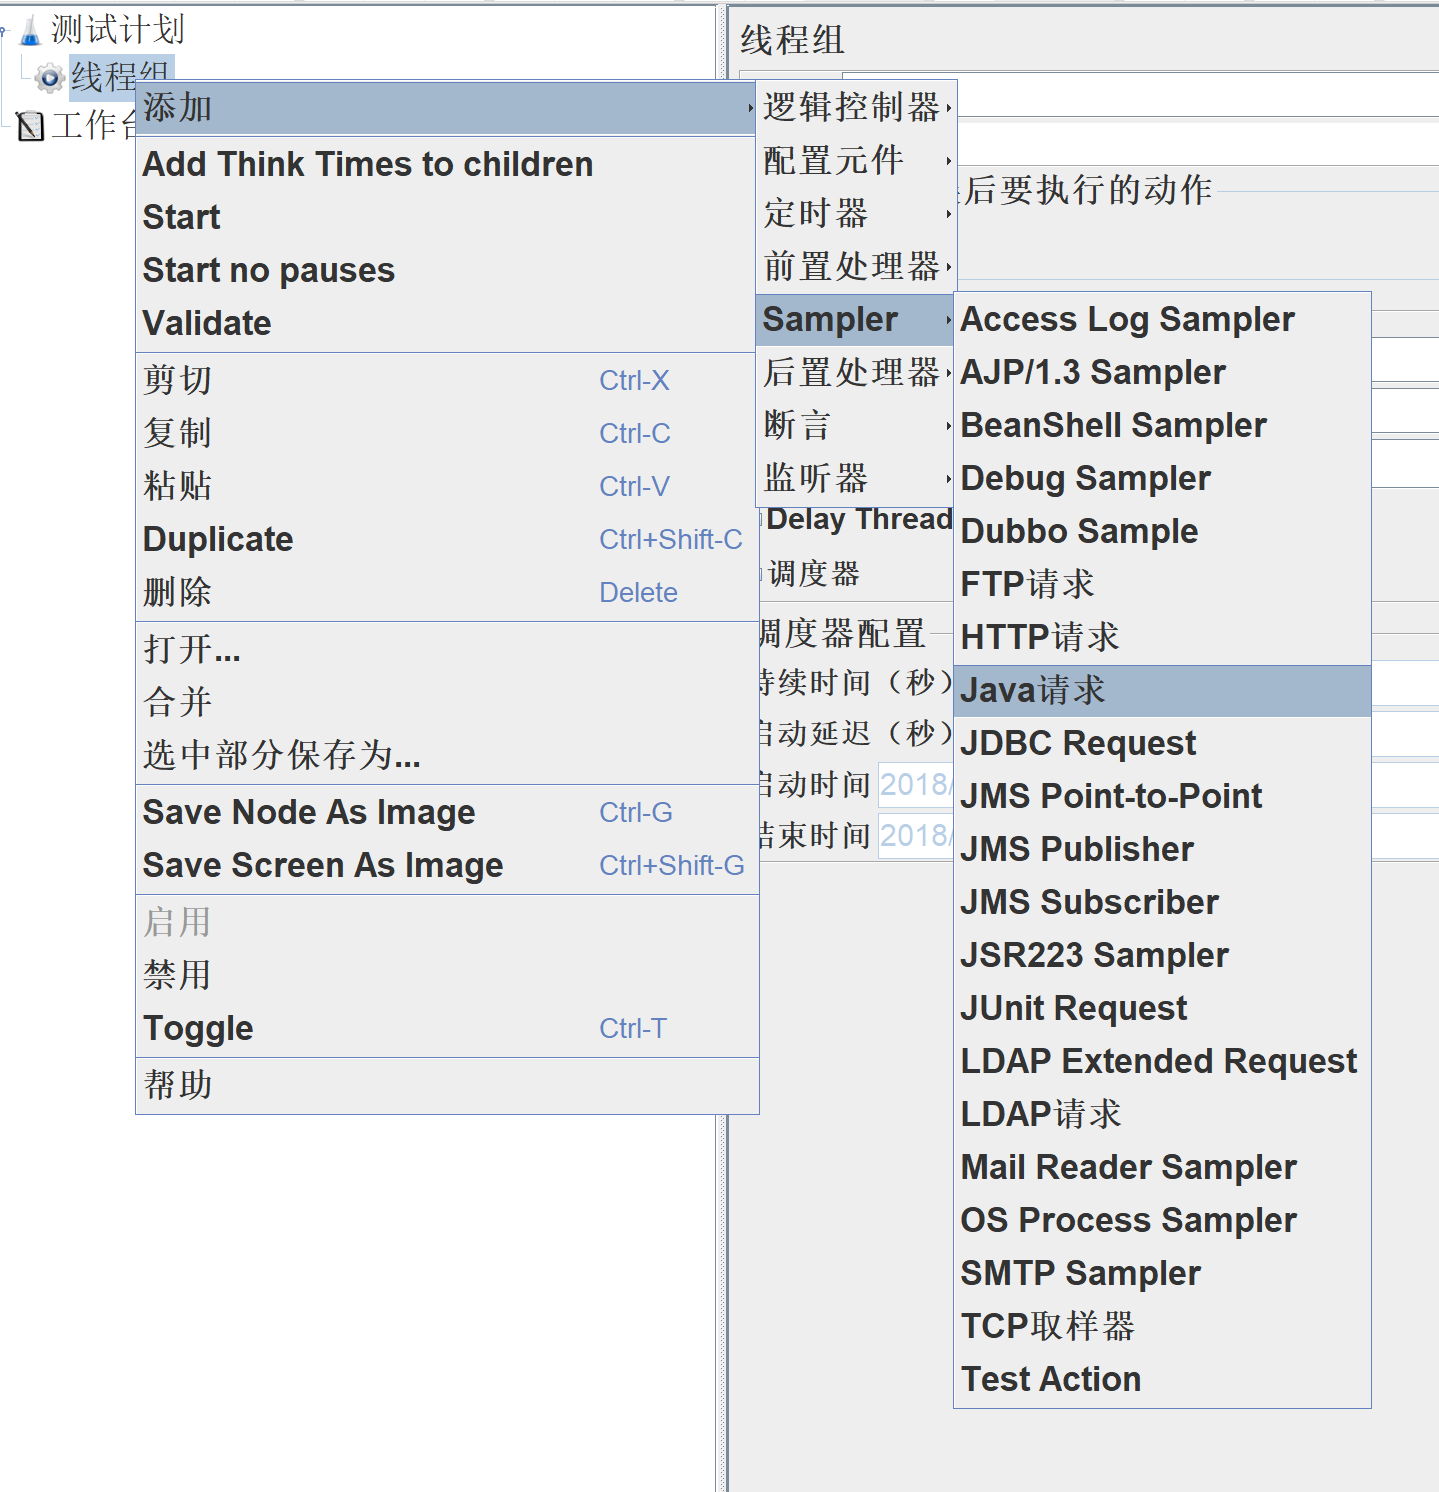Open the 添加 submenu
This screenshot has width=1439, height=1492.
pyautogui.click(x=446, y=108)
